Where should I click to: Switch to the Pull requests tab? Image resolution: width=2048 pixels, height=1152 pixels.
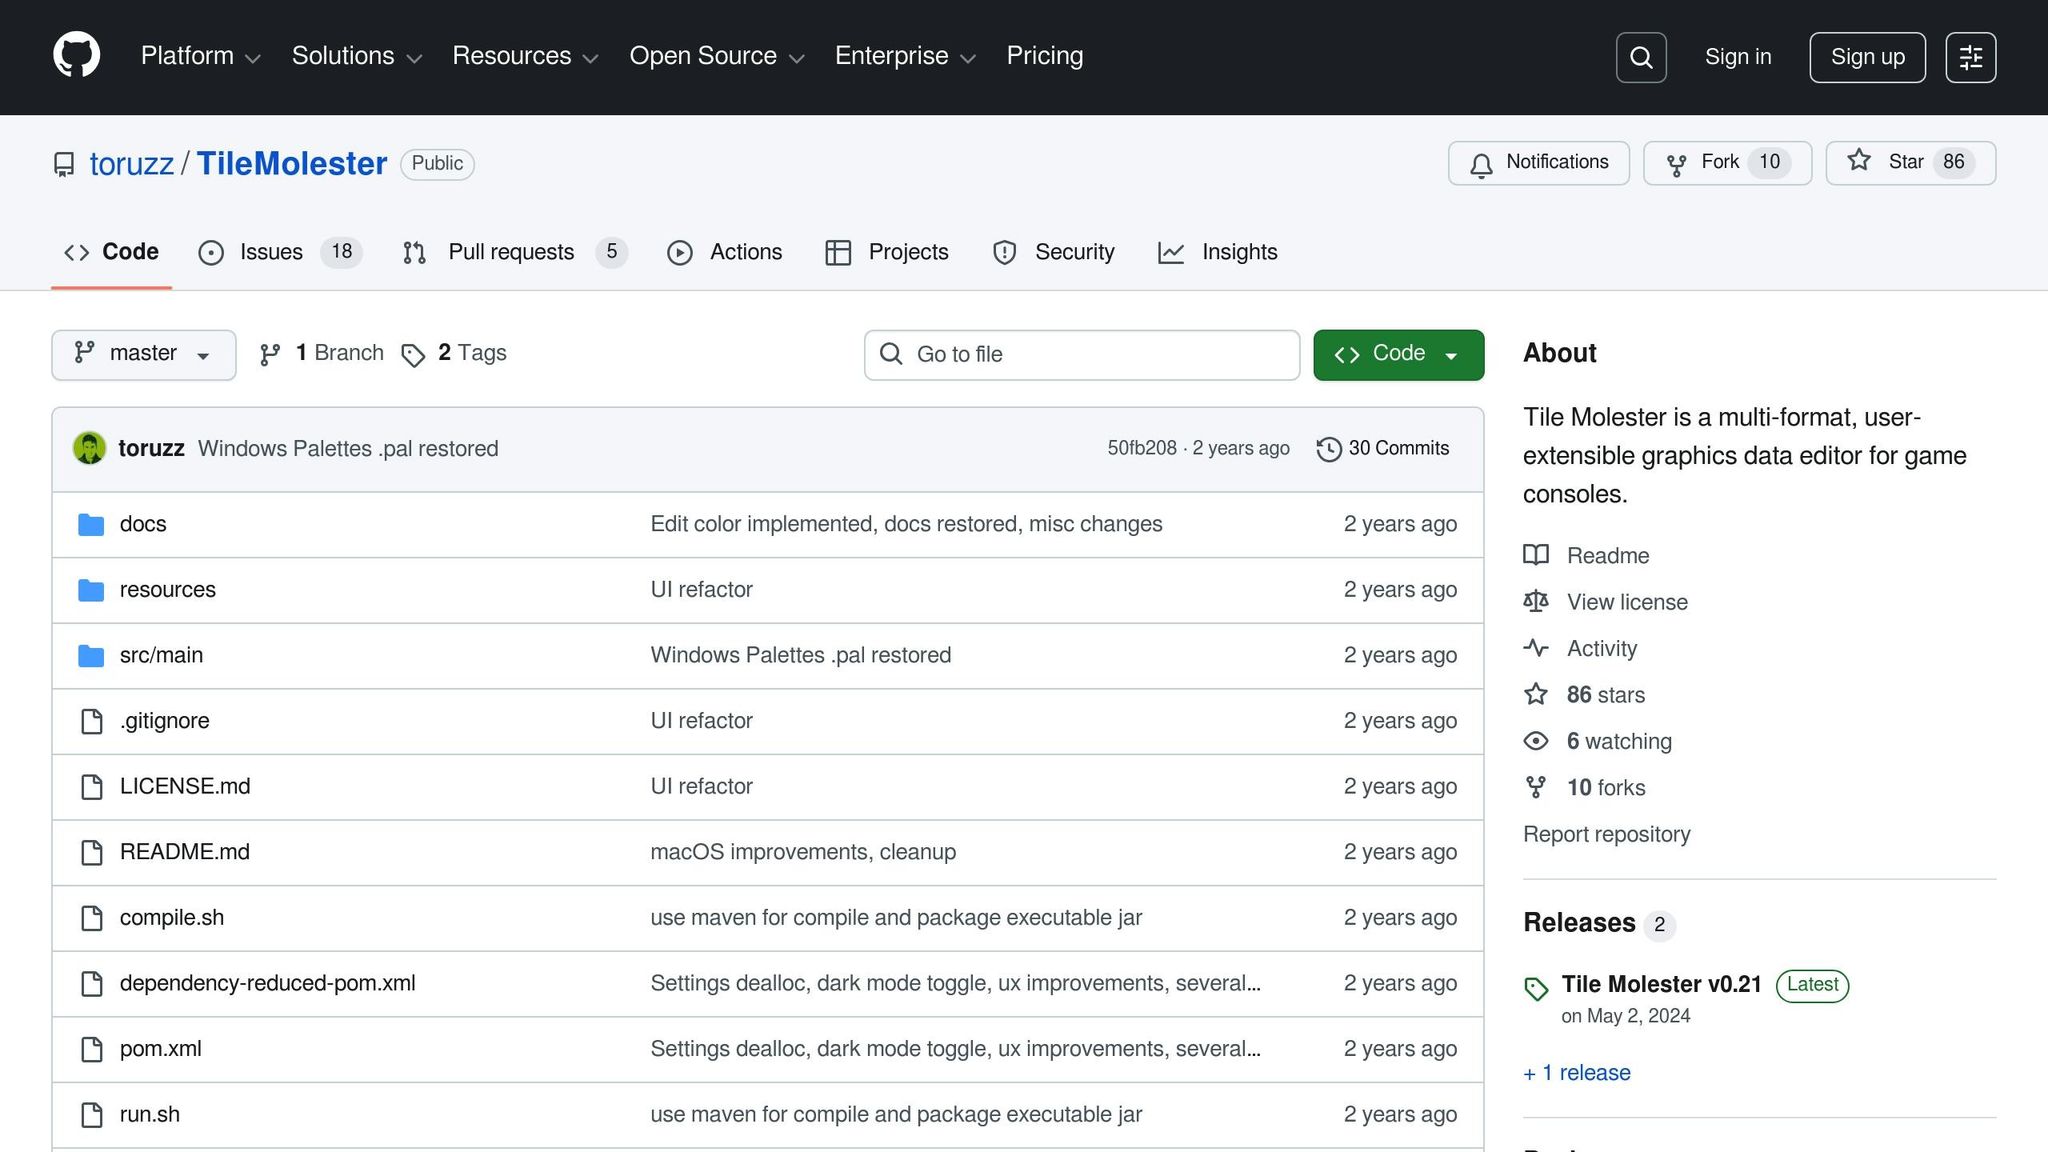click(511, 252)
